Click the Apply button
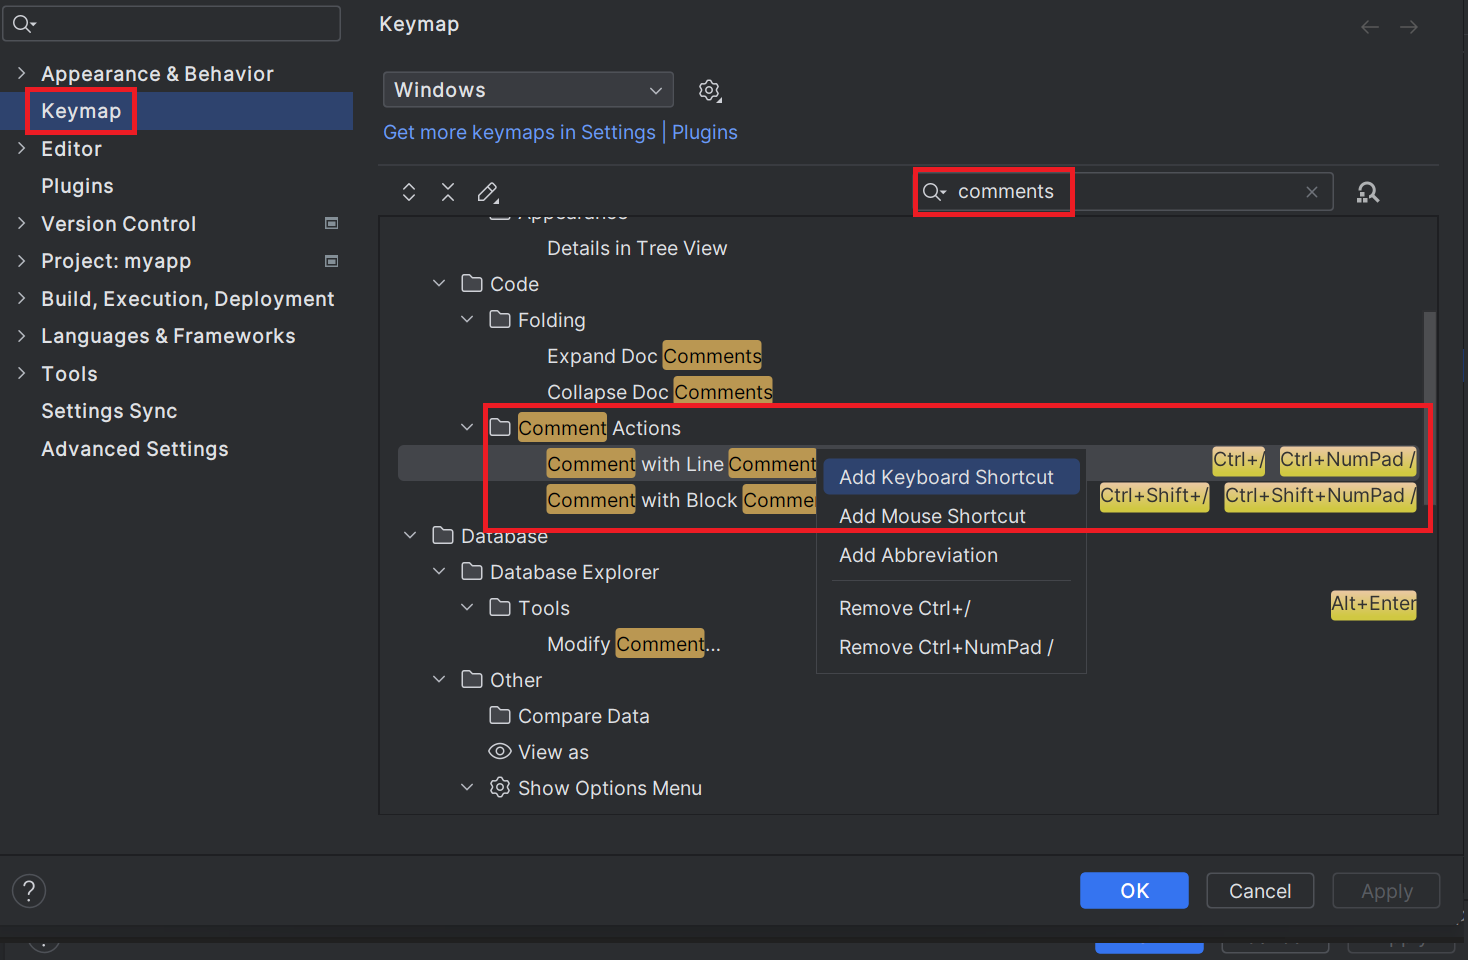Image resolution: width=1468 pixels, height=960 pixels. tap(1386, 890)
